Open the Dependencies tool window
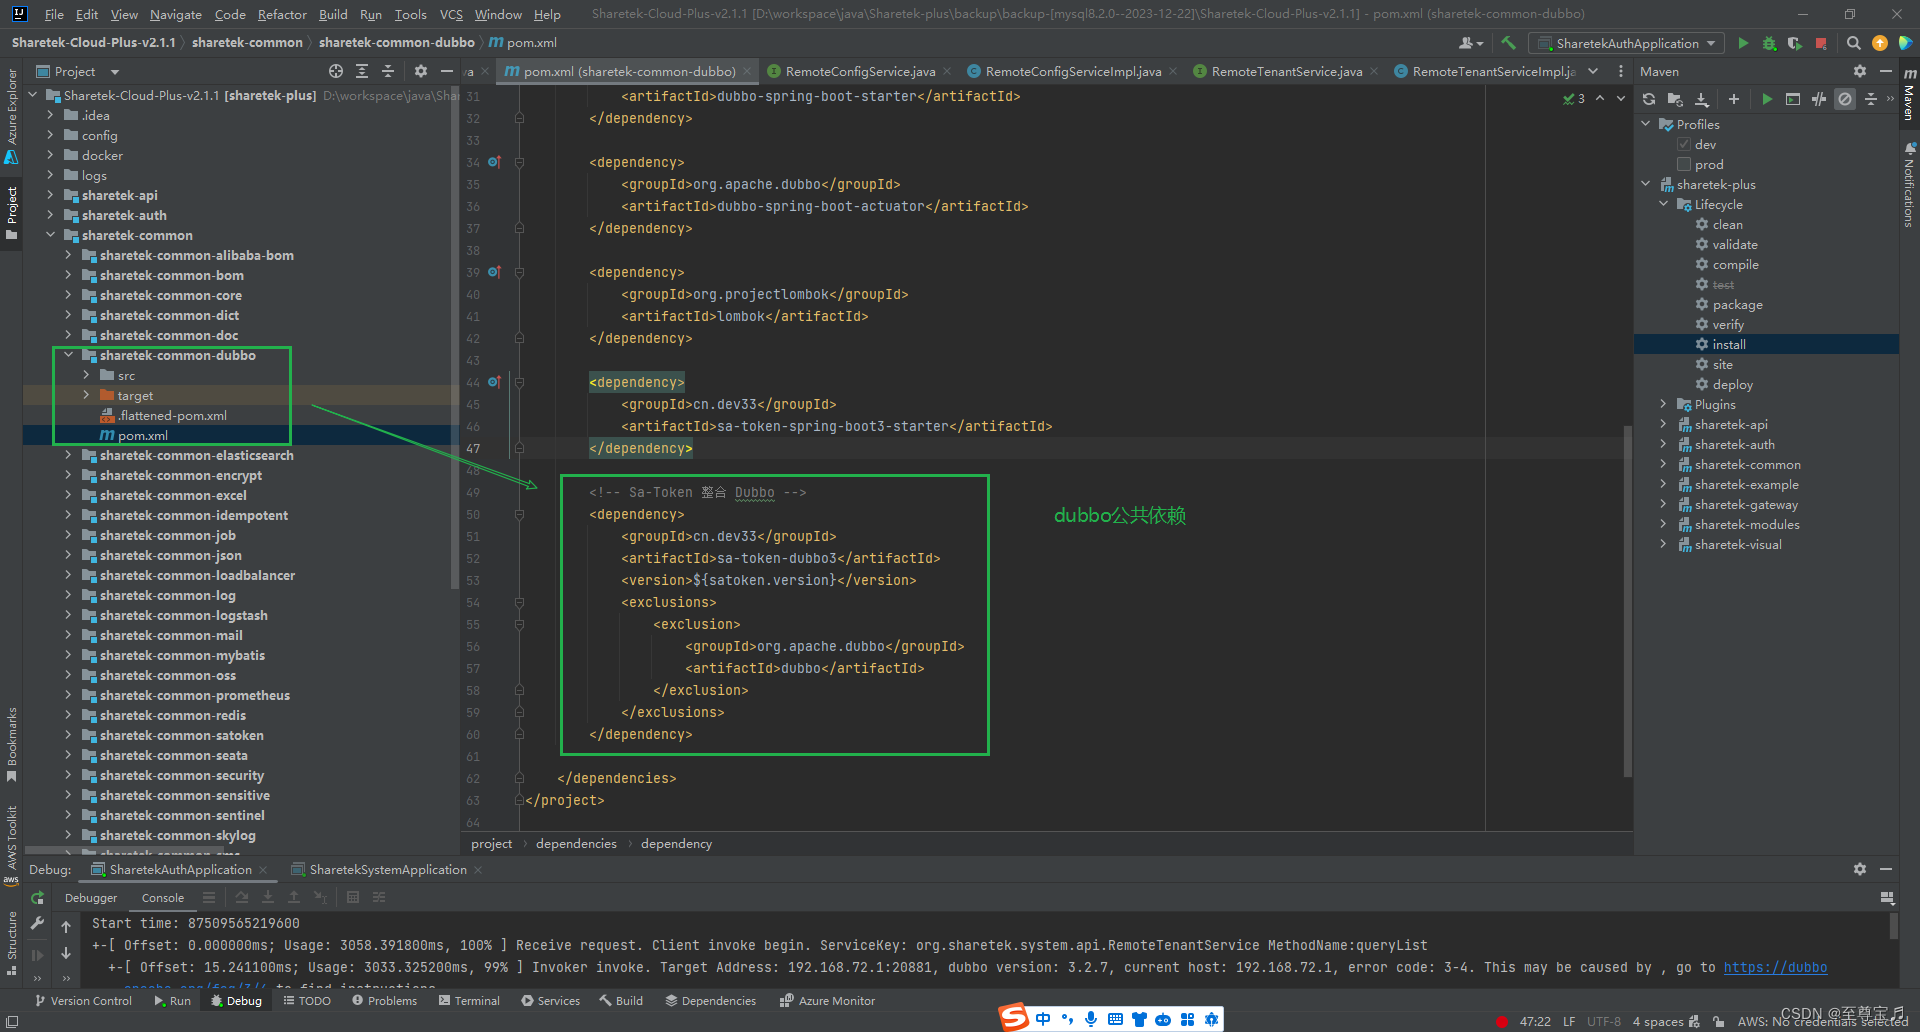This screenshot has width=1920, height=1032. 710,1001
